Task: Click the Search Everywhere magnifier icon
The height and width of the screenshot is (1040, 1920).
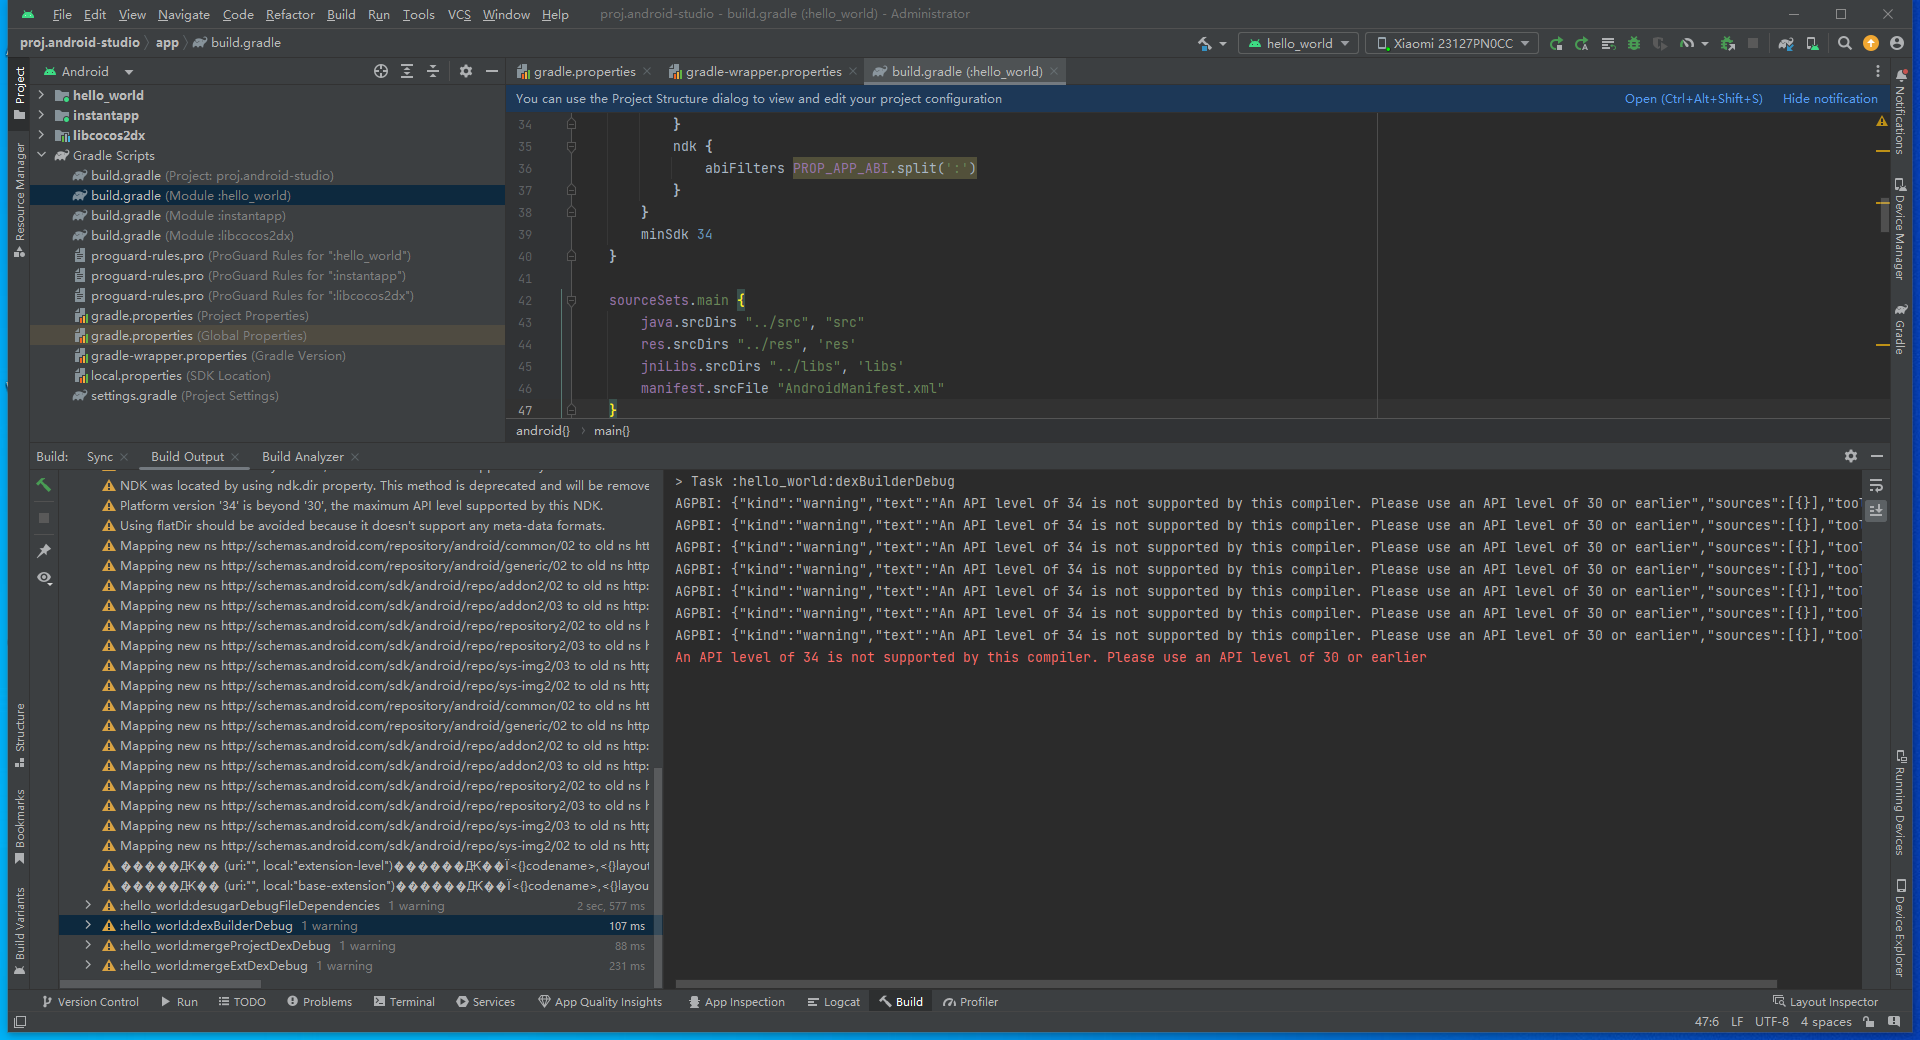Action: click(x=1845, y=43)
